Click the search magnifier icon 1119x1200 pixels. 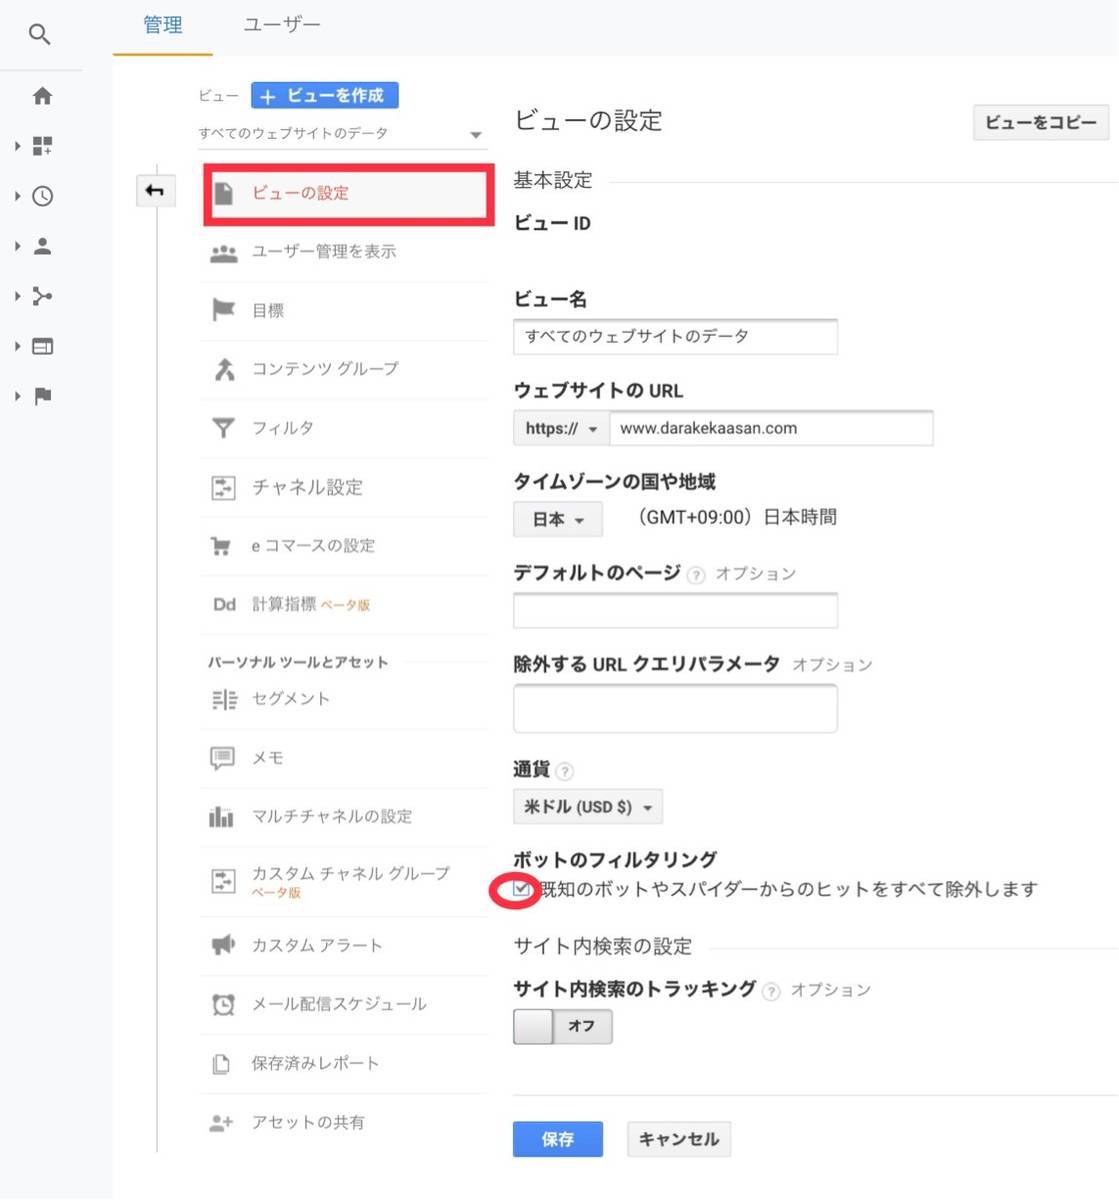(39, 35)
